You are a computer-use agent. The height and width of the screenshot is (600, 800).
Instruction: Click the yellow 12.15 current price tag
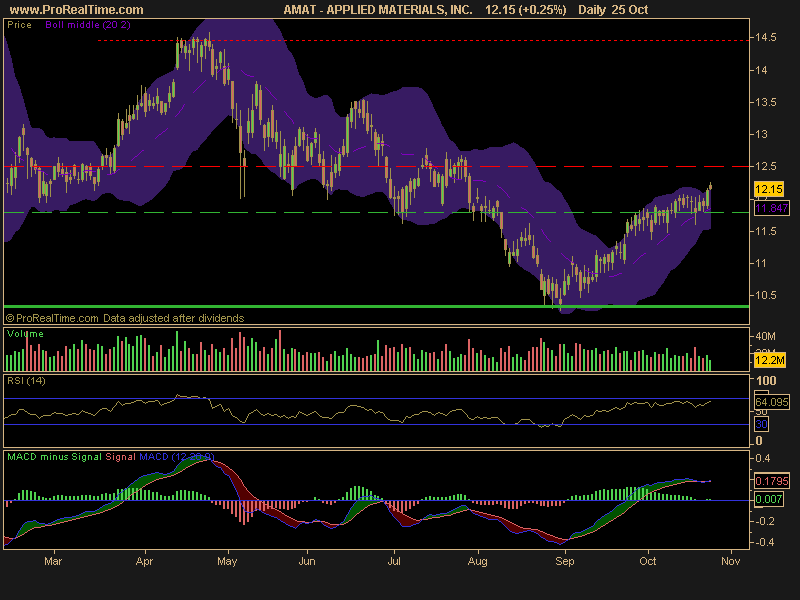[769, 189]
